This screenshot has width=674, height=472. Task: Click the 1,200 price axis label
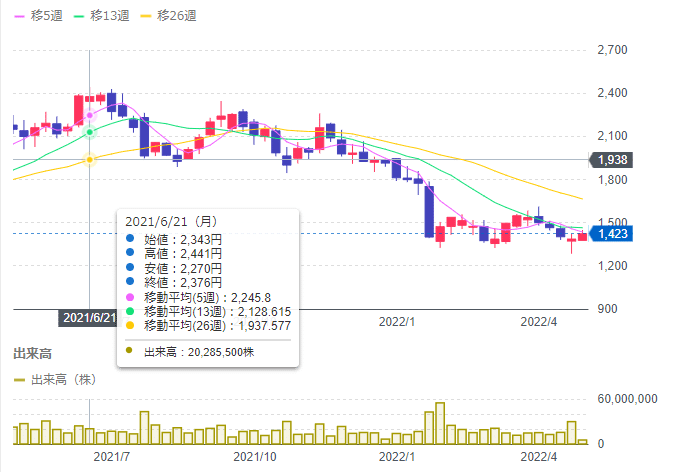pyautogui.click(x=612, y=266)
